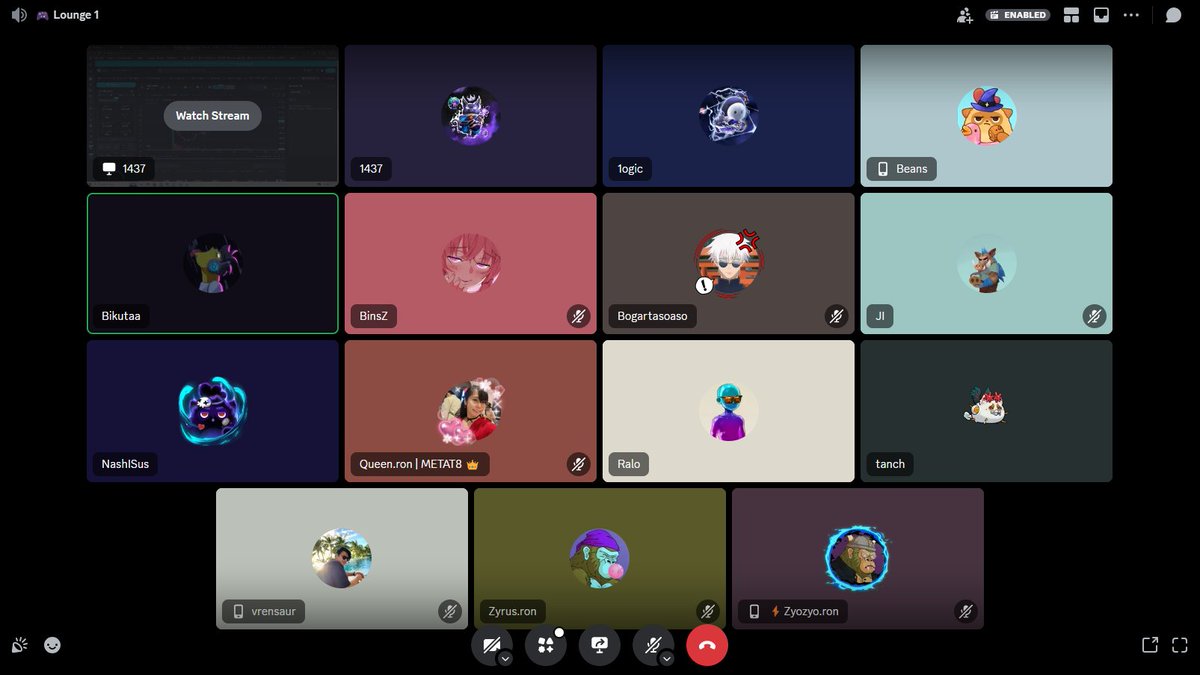Select the Bogartasoaso name label
1200x675 pixels.
(x=652, y=316)
